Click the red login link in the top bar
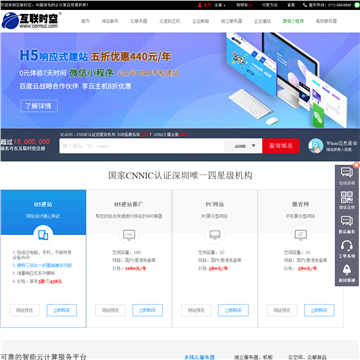Image resolution: width=360 pixels, height=360 pixels. 207,5
